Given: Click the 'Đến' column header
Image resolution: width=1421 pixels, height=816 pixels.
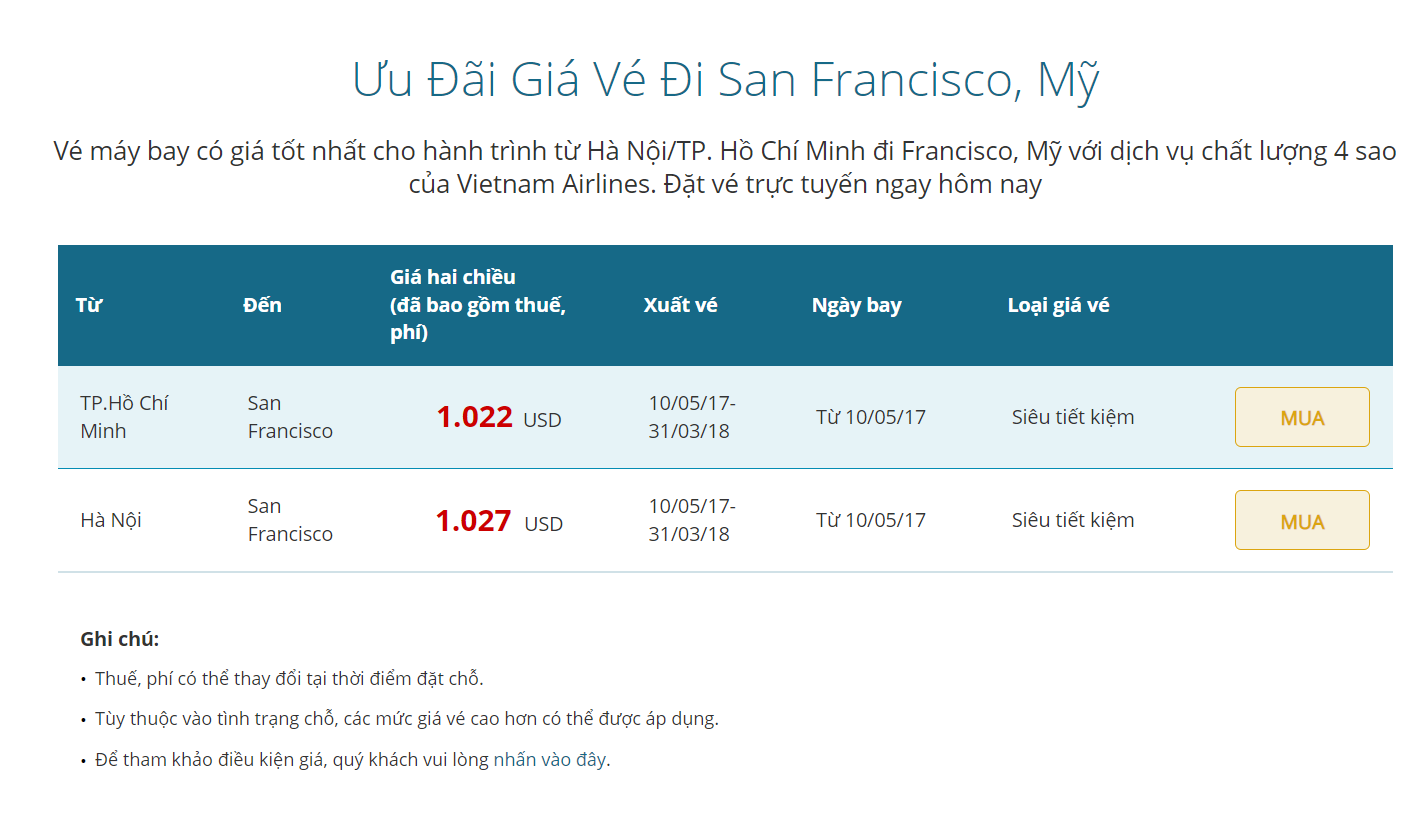Looking at the screenshot, I should click(x=262, y=305).
